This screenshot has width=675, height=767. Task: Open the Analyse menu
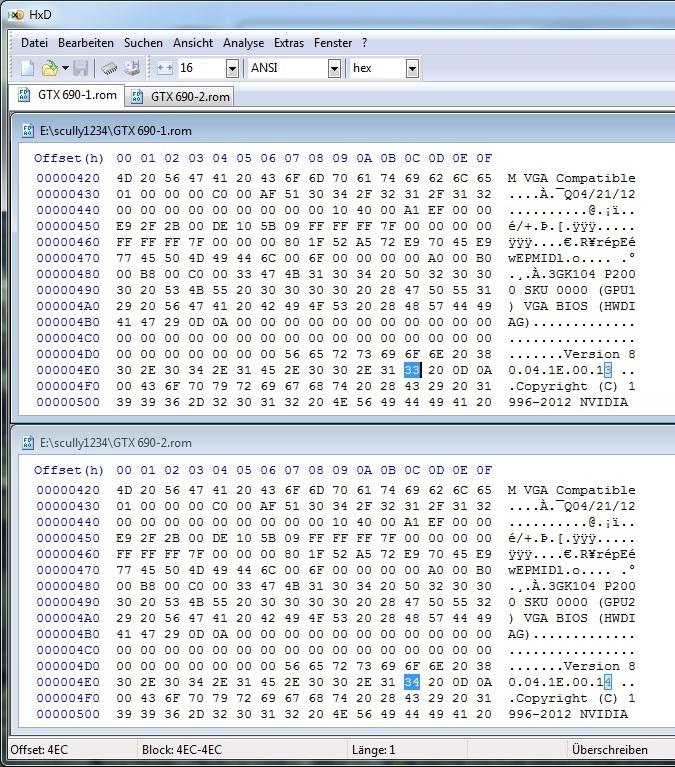pyautogui.click(x=243, y=43)
